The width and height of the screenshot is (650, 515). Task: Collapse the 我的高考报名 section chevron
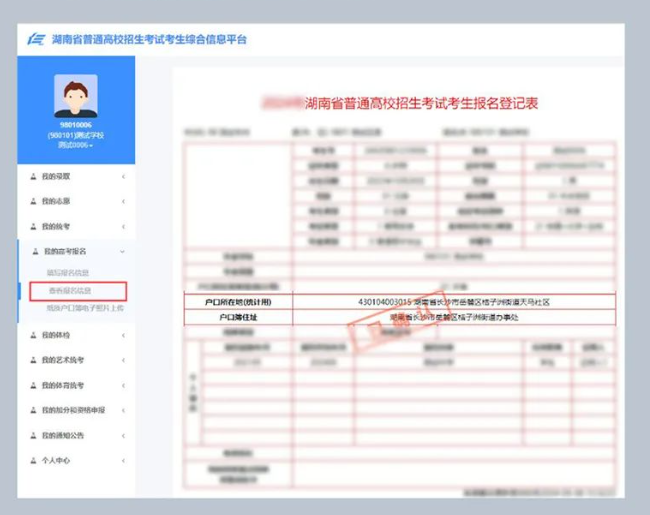pyautogui.click(x=123, y=252)
